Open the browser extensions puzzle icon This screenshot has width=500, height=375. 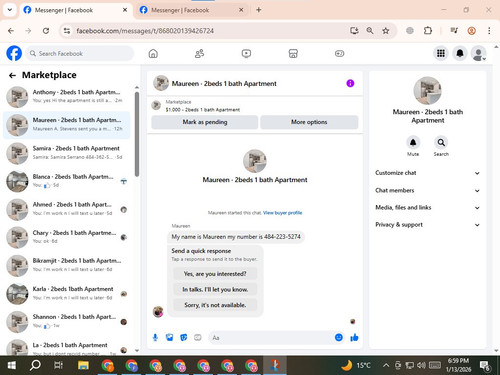click(x=428, y=31)
